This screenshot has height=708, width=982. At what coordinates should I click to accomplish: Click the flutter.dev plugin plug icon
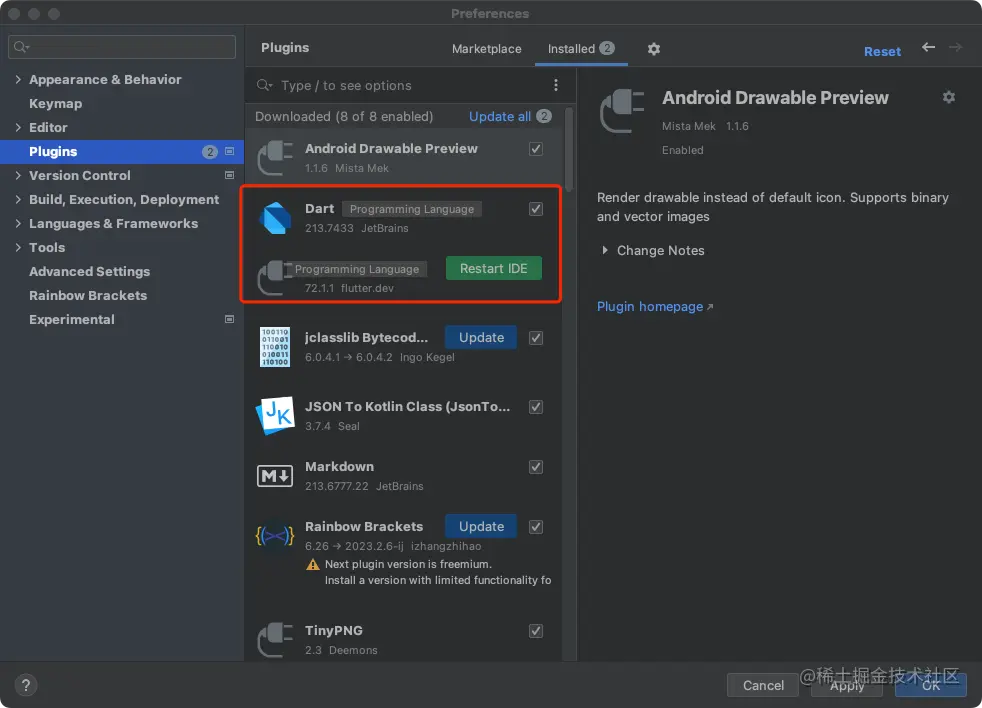point(274,278)
